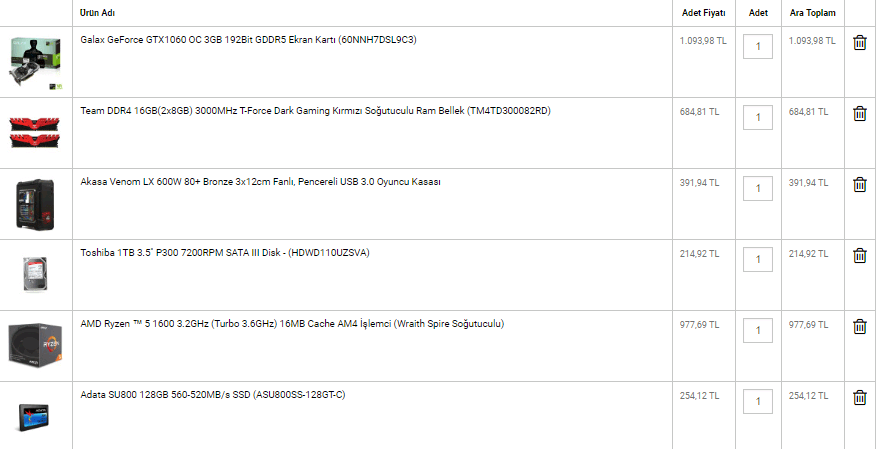Image resolution: width=877 pixels, height=449 pixels.
Task: Select the quantity box for Team DDR4 RAM
Action: [758, 117]
